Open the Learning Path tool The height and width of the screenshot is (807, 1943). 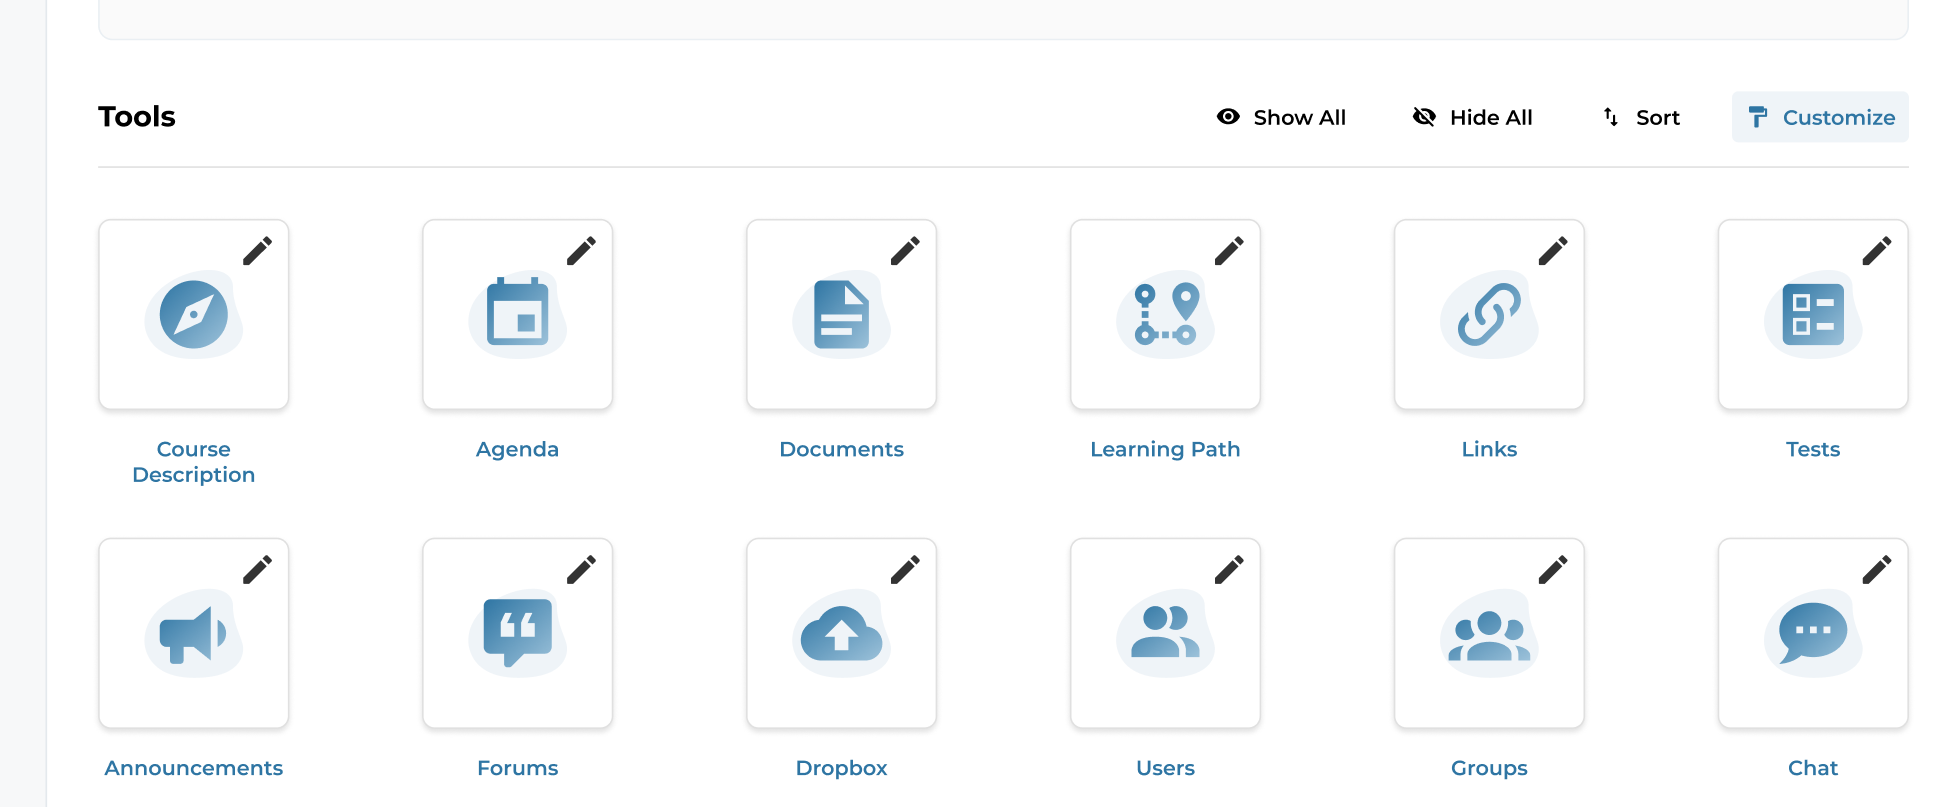point(1165,315)
